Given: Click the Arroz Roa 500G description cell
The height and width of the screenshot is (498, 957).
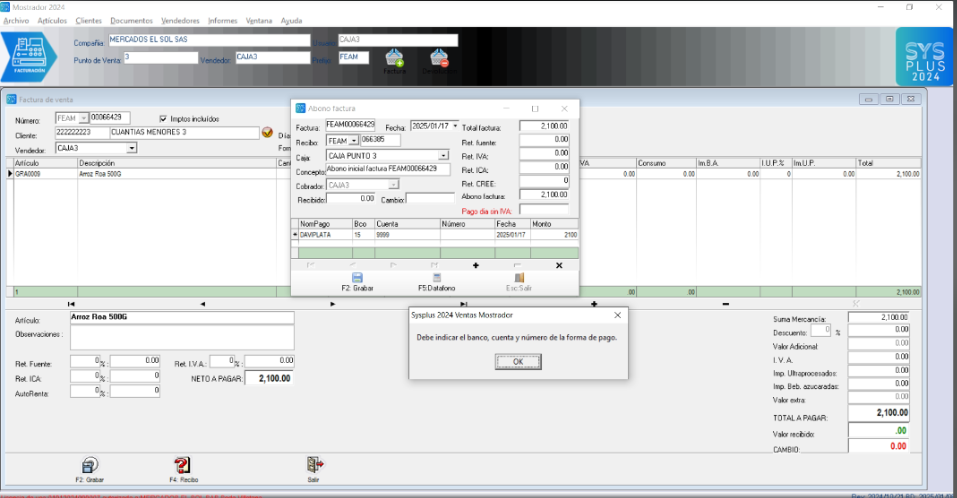Looking at the screenshot, I should [177, 174].
